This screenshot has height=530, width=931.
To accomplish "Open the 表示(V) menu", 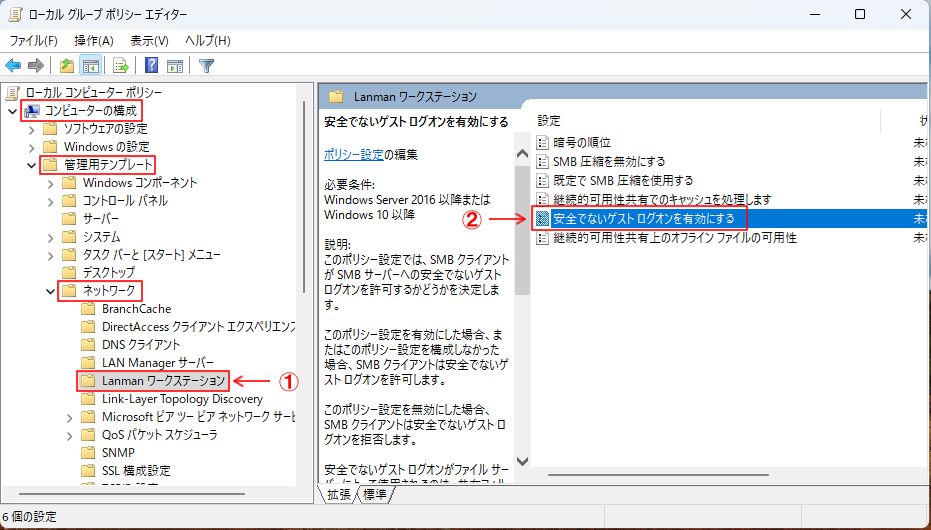I will tap(150, 41).
